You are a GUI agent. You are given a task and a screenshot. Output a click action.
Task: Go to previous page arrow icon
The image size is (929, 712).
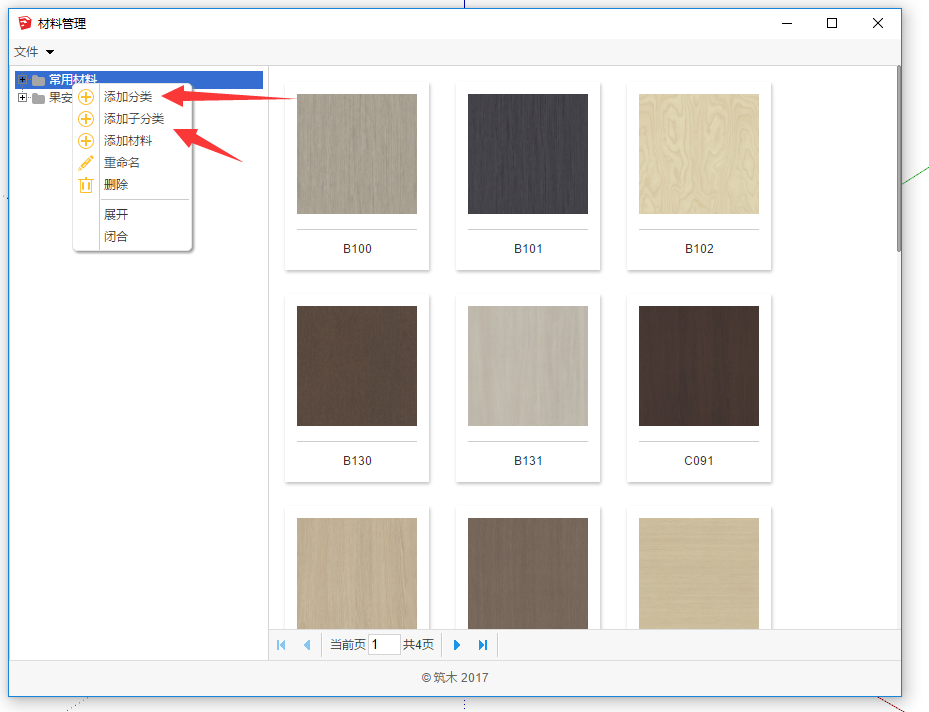[x=306, y=645]
